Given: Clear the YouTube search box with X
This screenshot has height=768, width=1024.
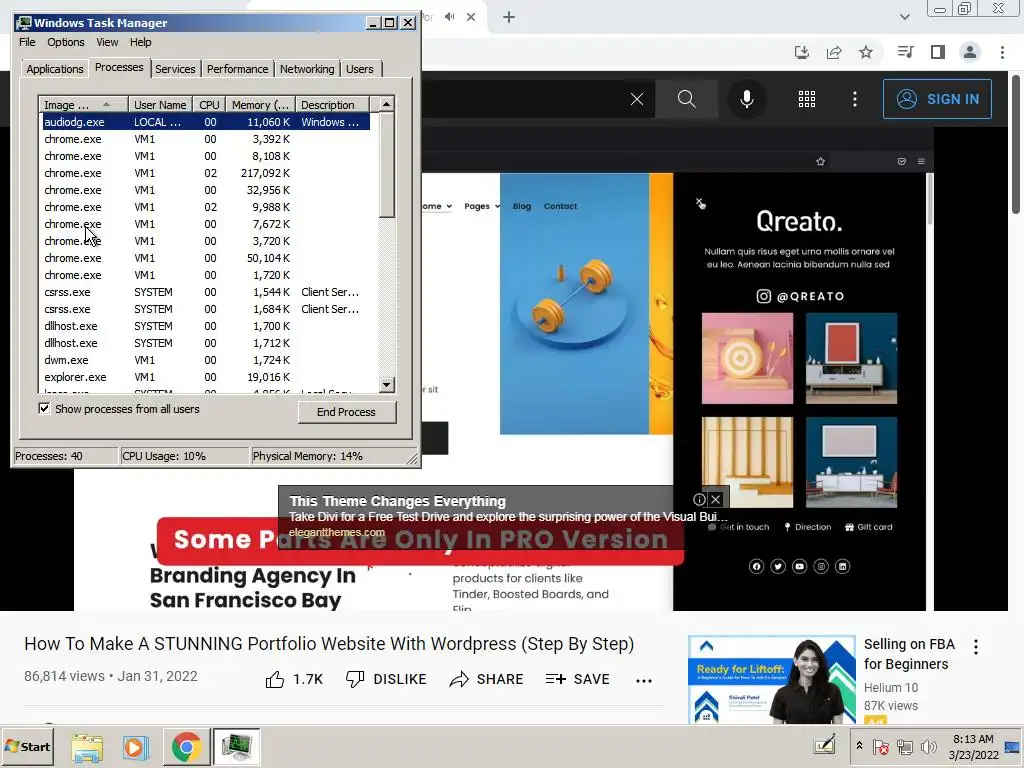Looking at the screenshot, I should (637, 99).
